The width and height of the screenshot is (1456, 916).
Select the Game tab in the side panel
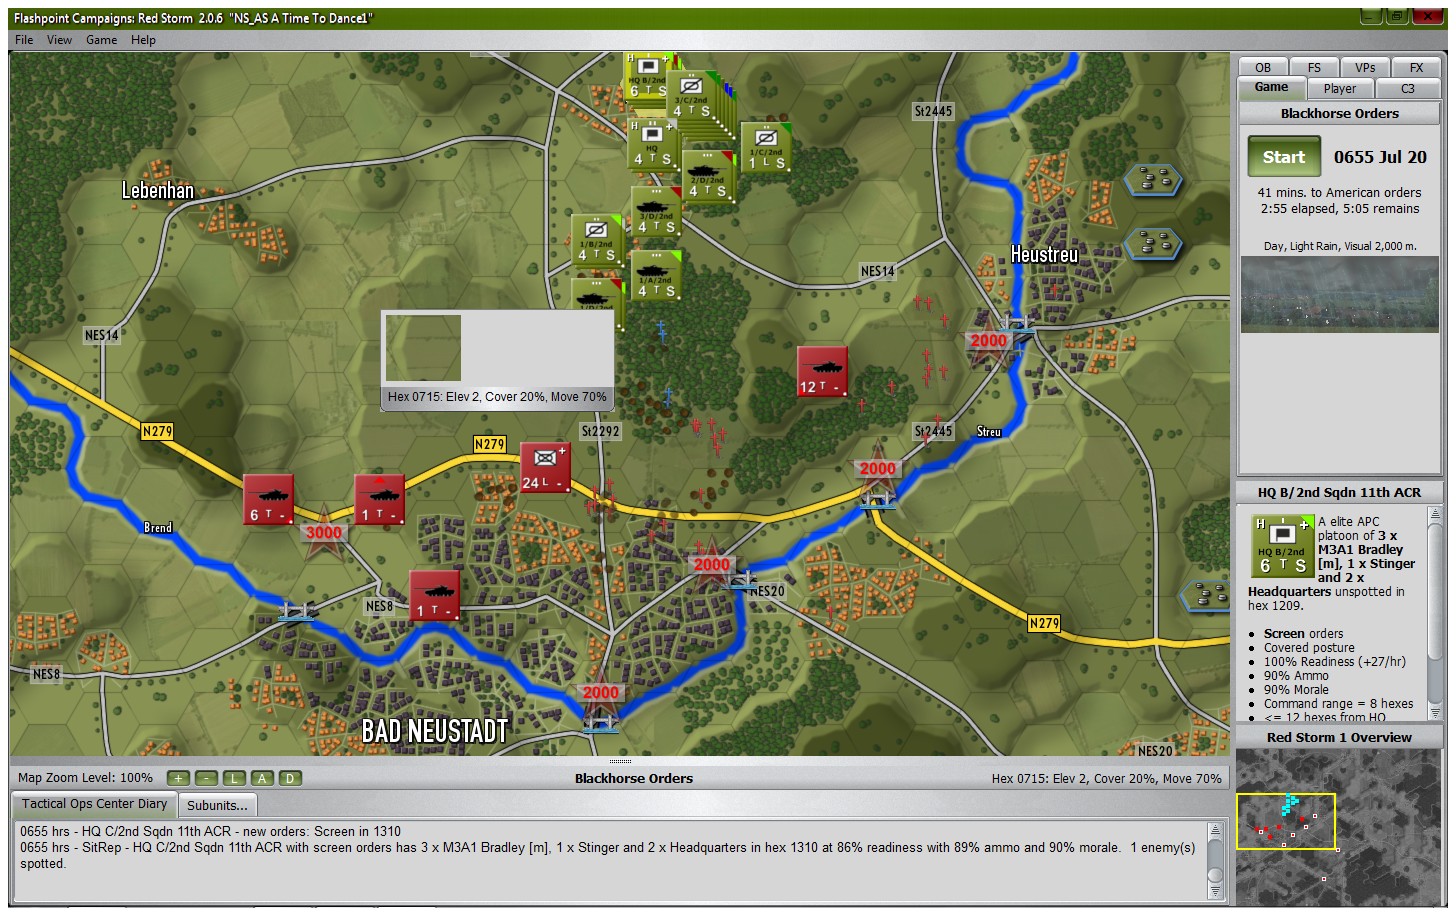[1272, 87]
